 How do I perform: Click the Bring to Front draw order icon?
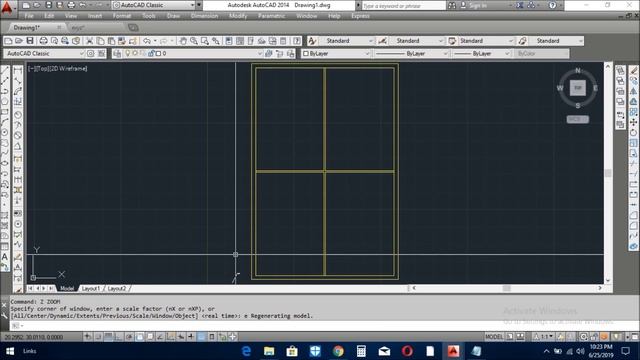620,71
